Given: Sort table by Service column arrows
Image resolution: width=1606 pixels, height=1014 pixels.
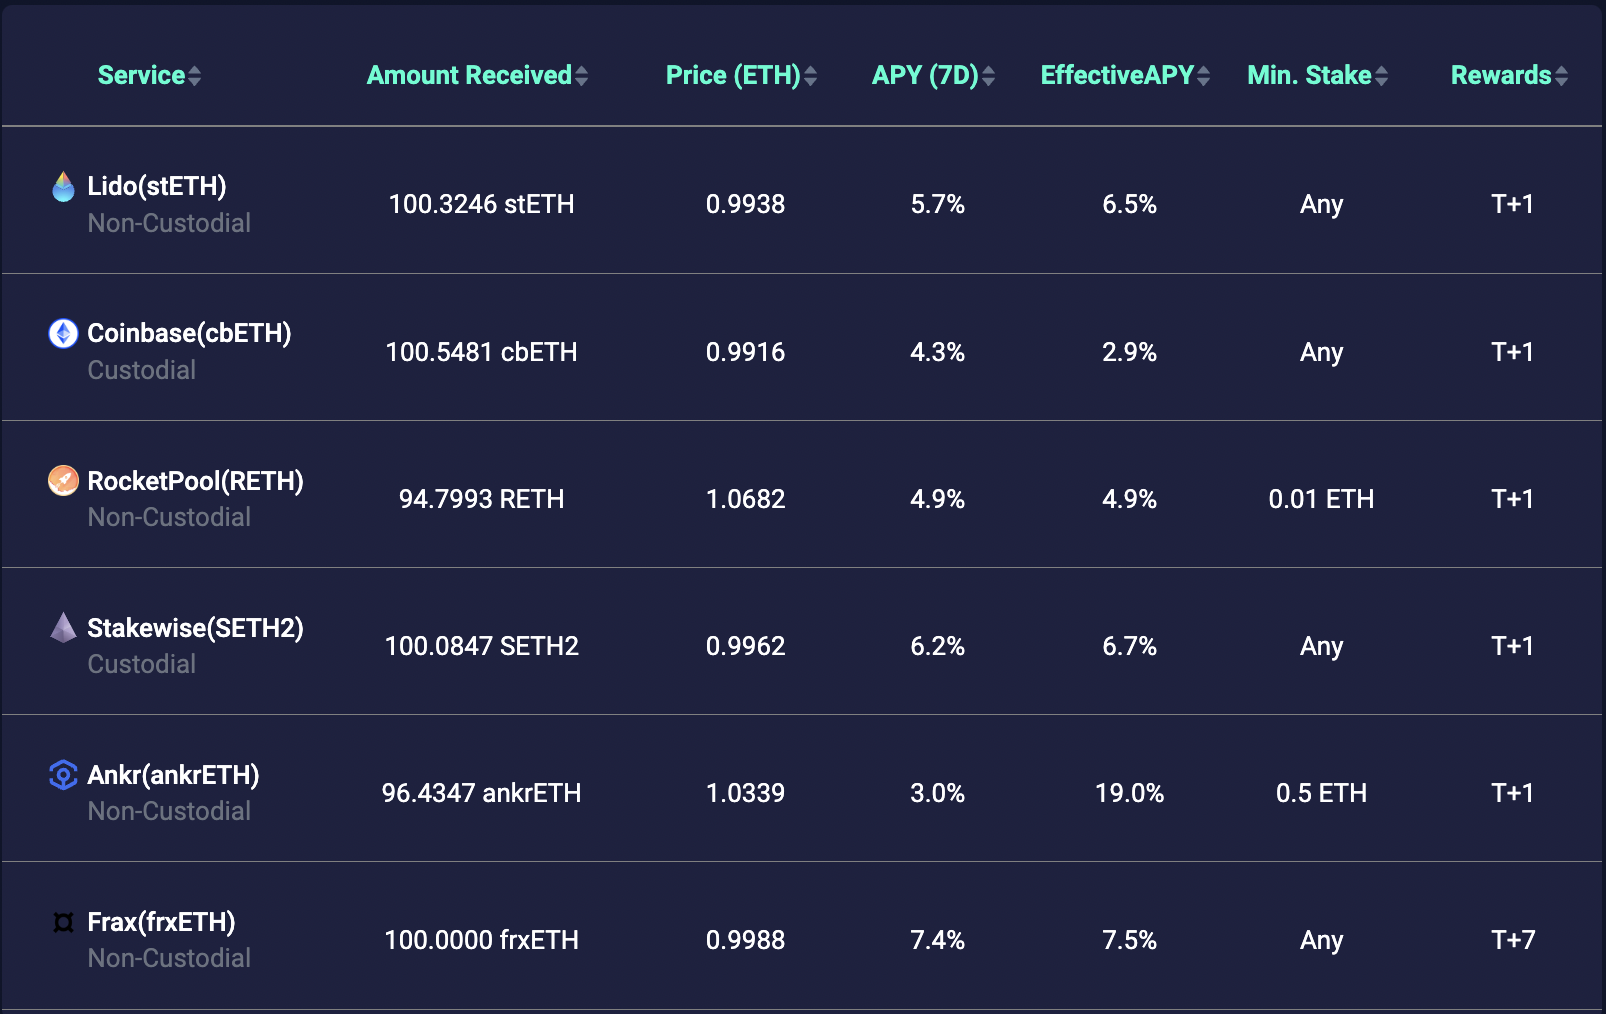Looking at the screenshot, I should [195, 76].
